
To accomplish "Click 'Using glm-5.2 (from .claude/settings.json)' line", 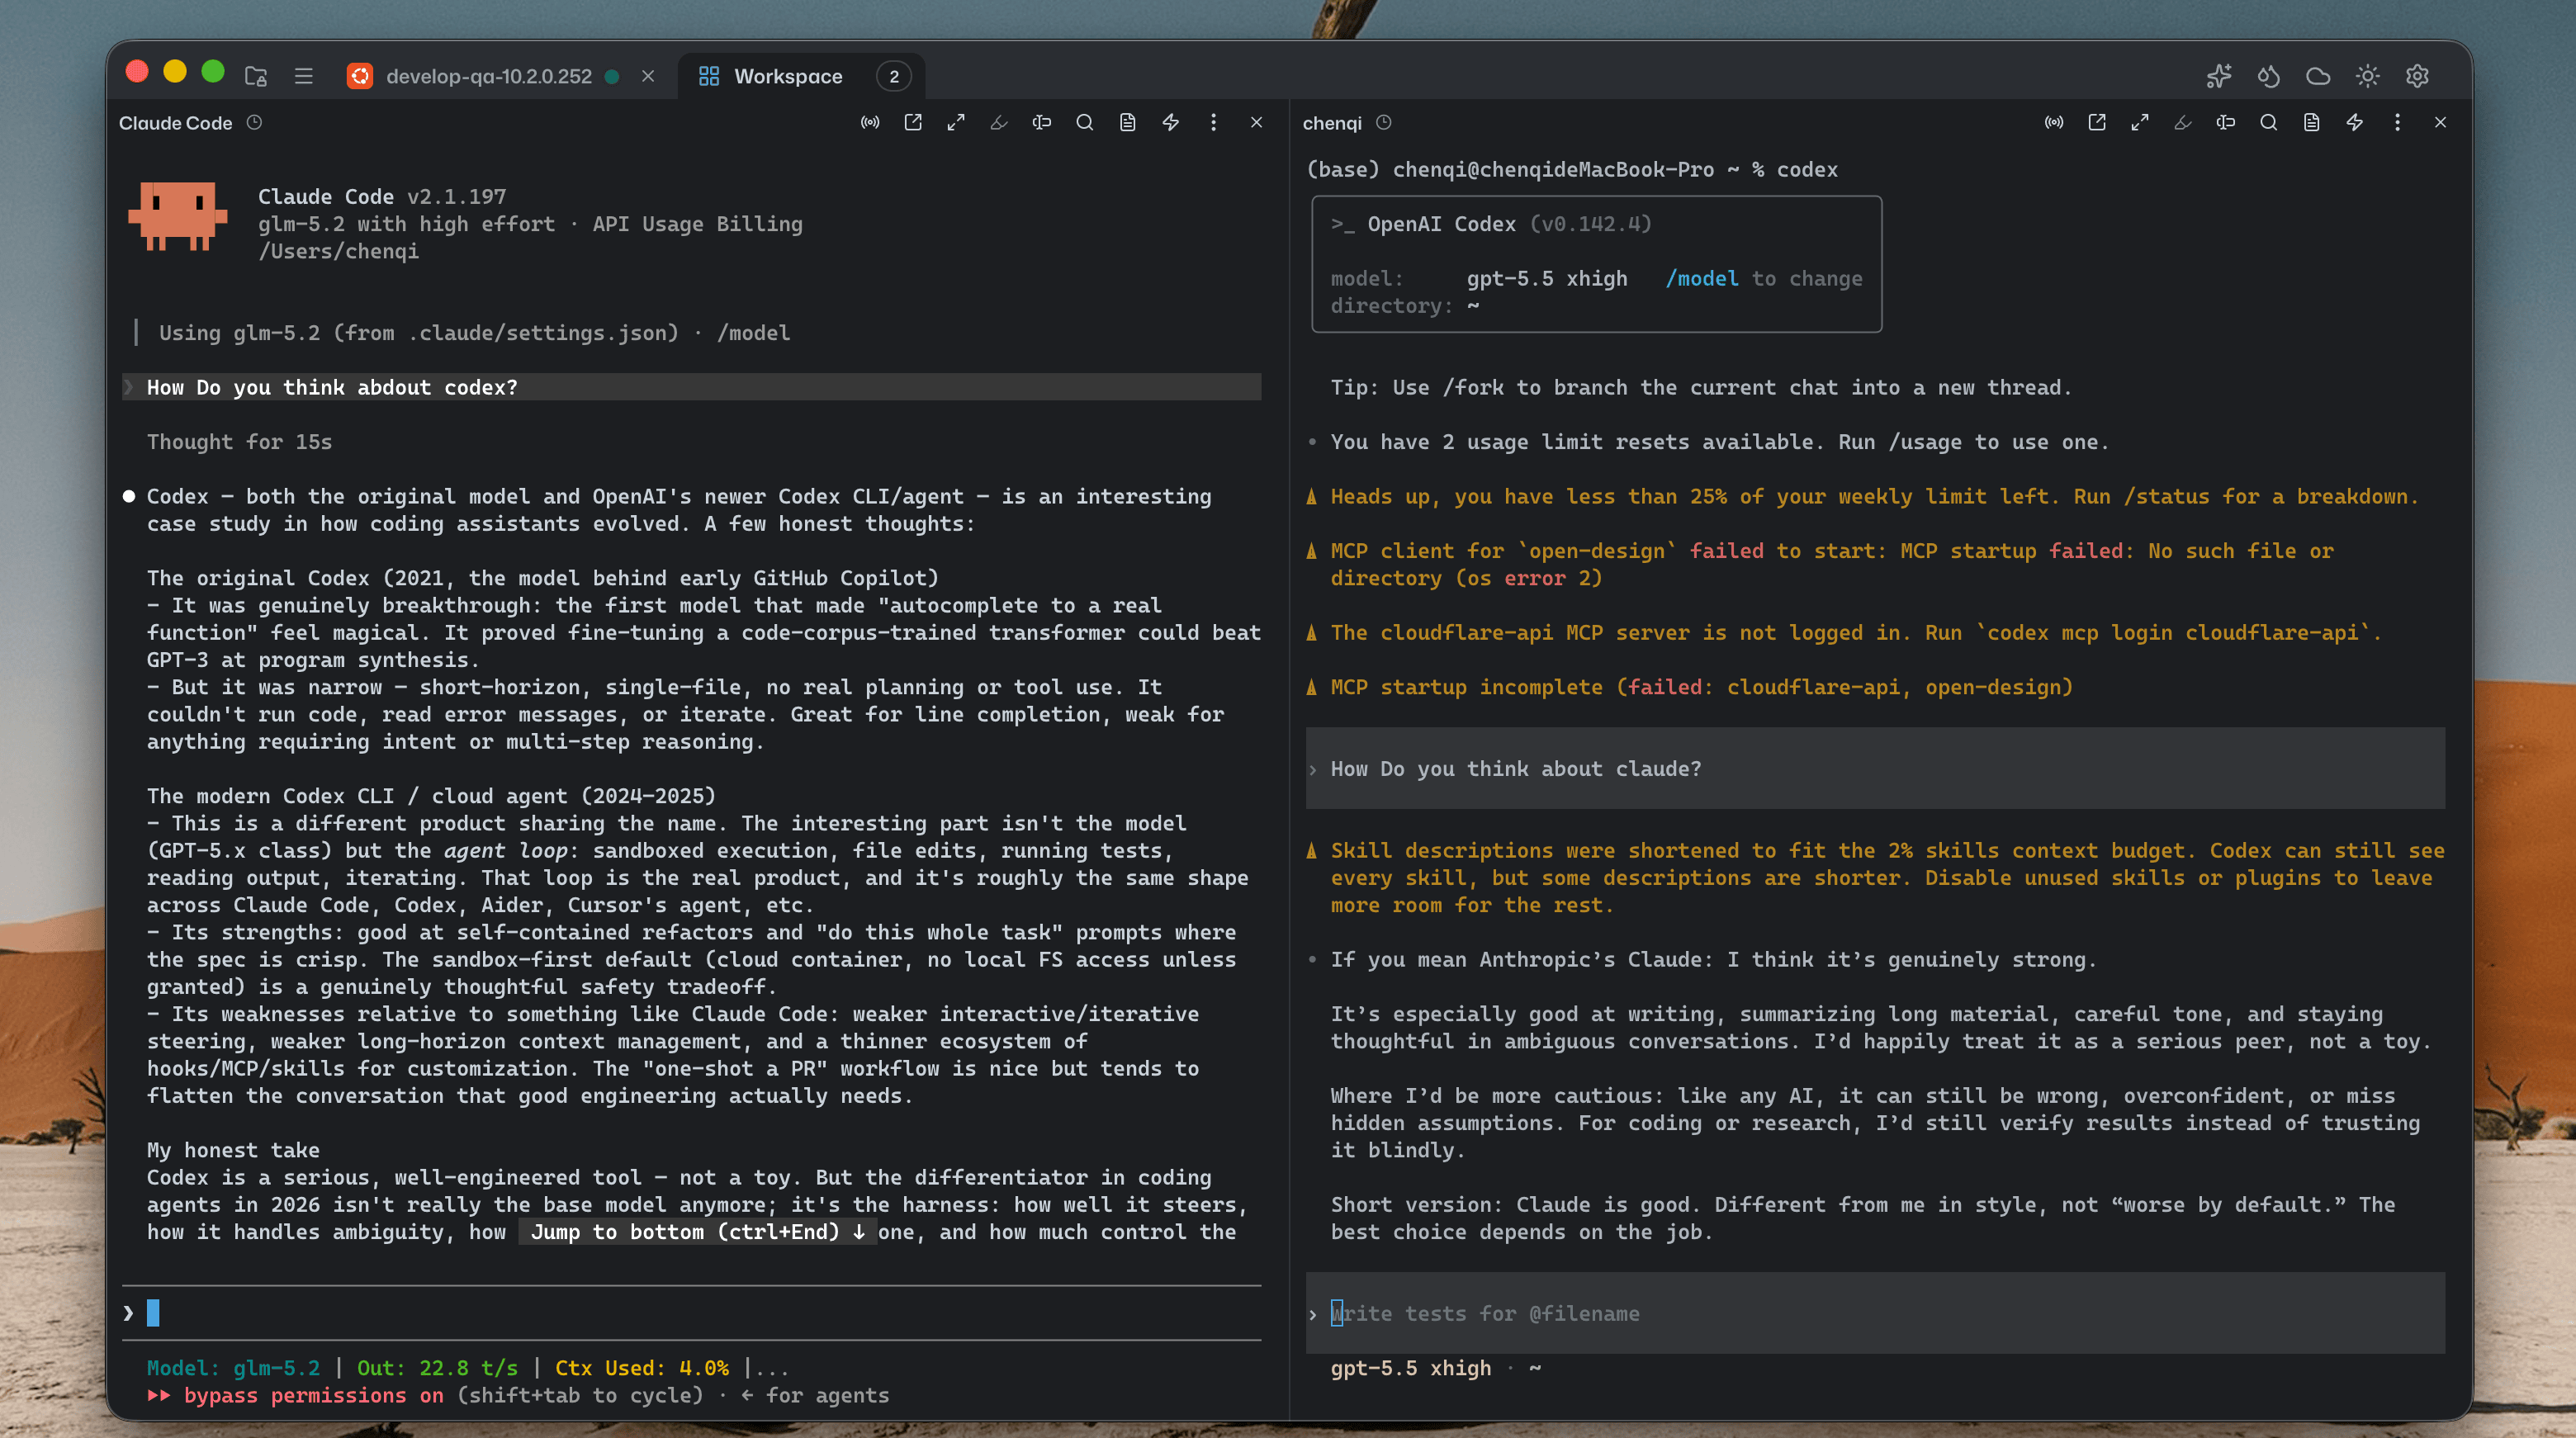I will pos(419,333).
